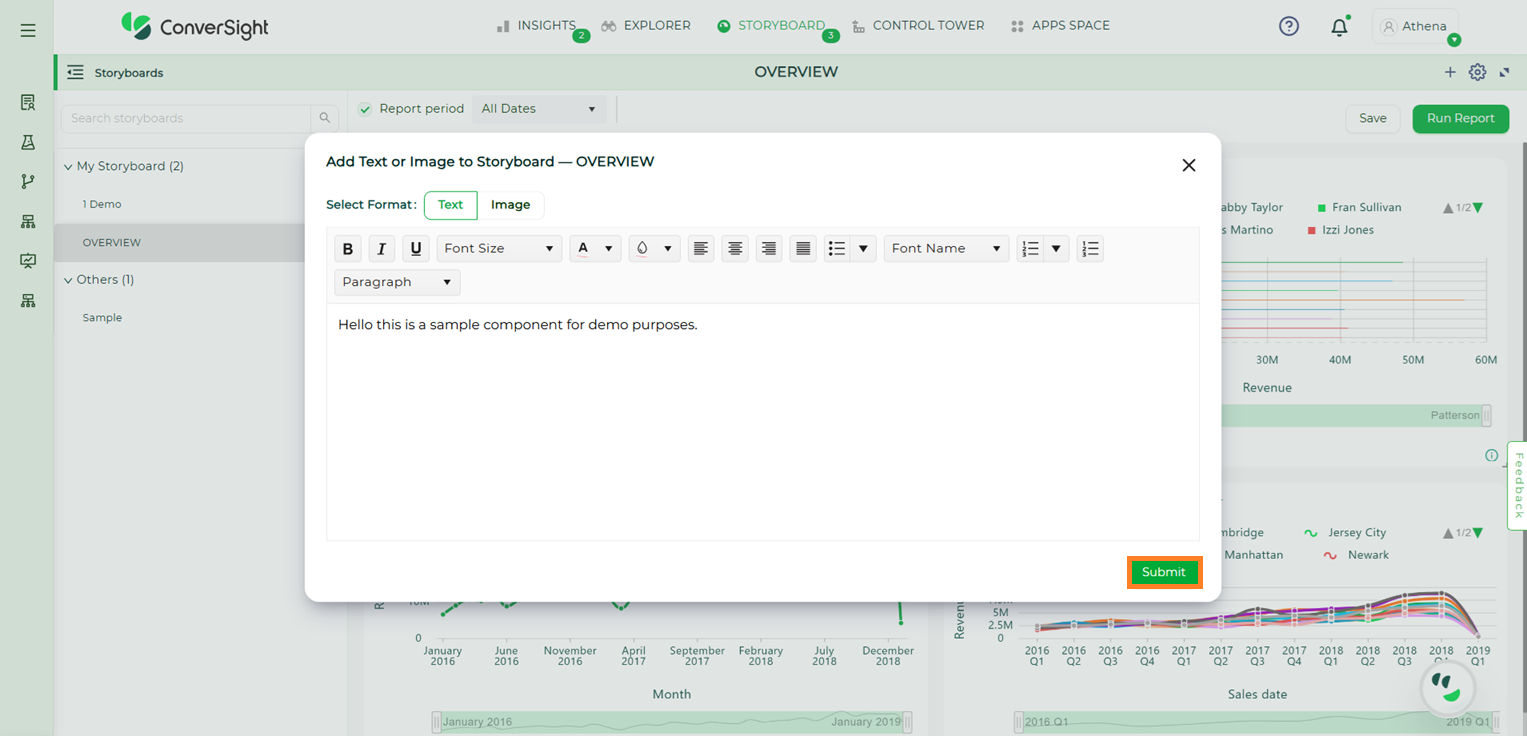Toggle the Storyboards list panel icon

(x=75, y=72)
